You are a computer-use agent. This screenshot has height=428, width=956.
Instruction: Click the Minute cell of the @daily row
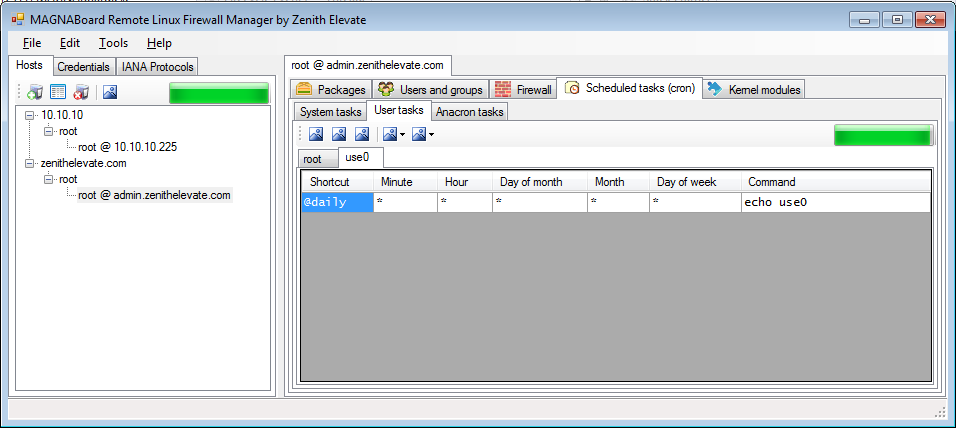[405, 202]
